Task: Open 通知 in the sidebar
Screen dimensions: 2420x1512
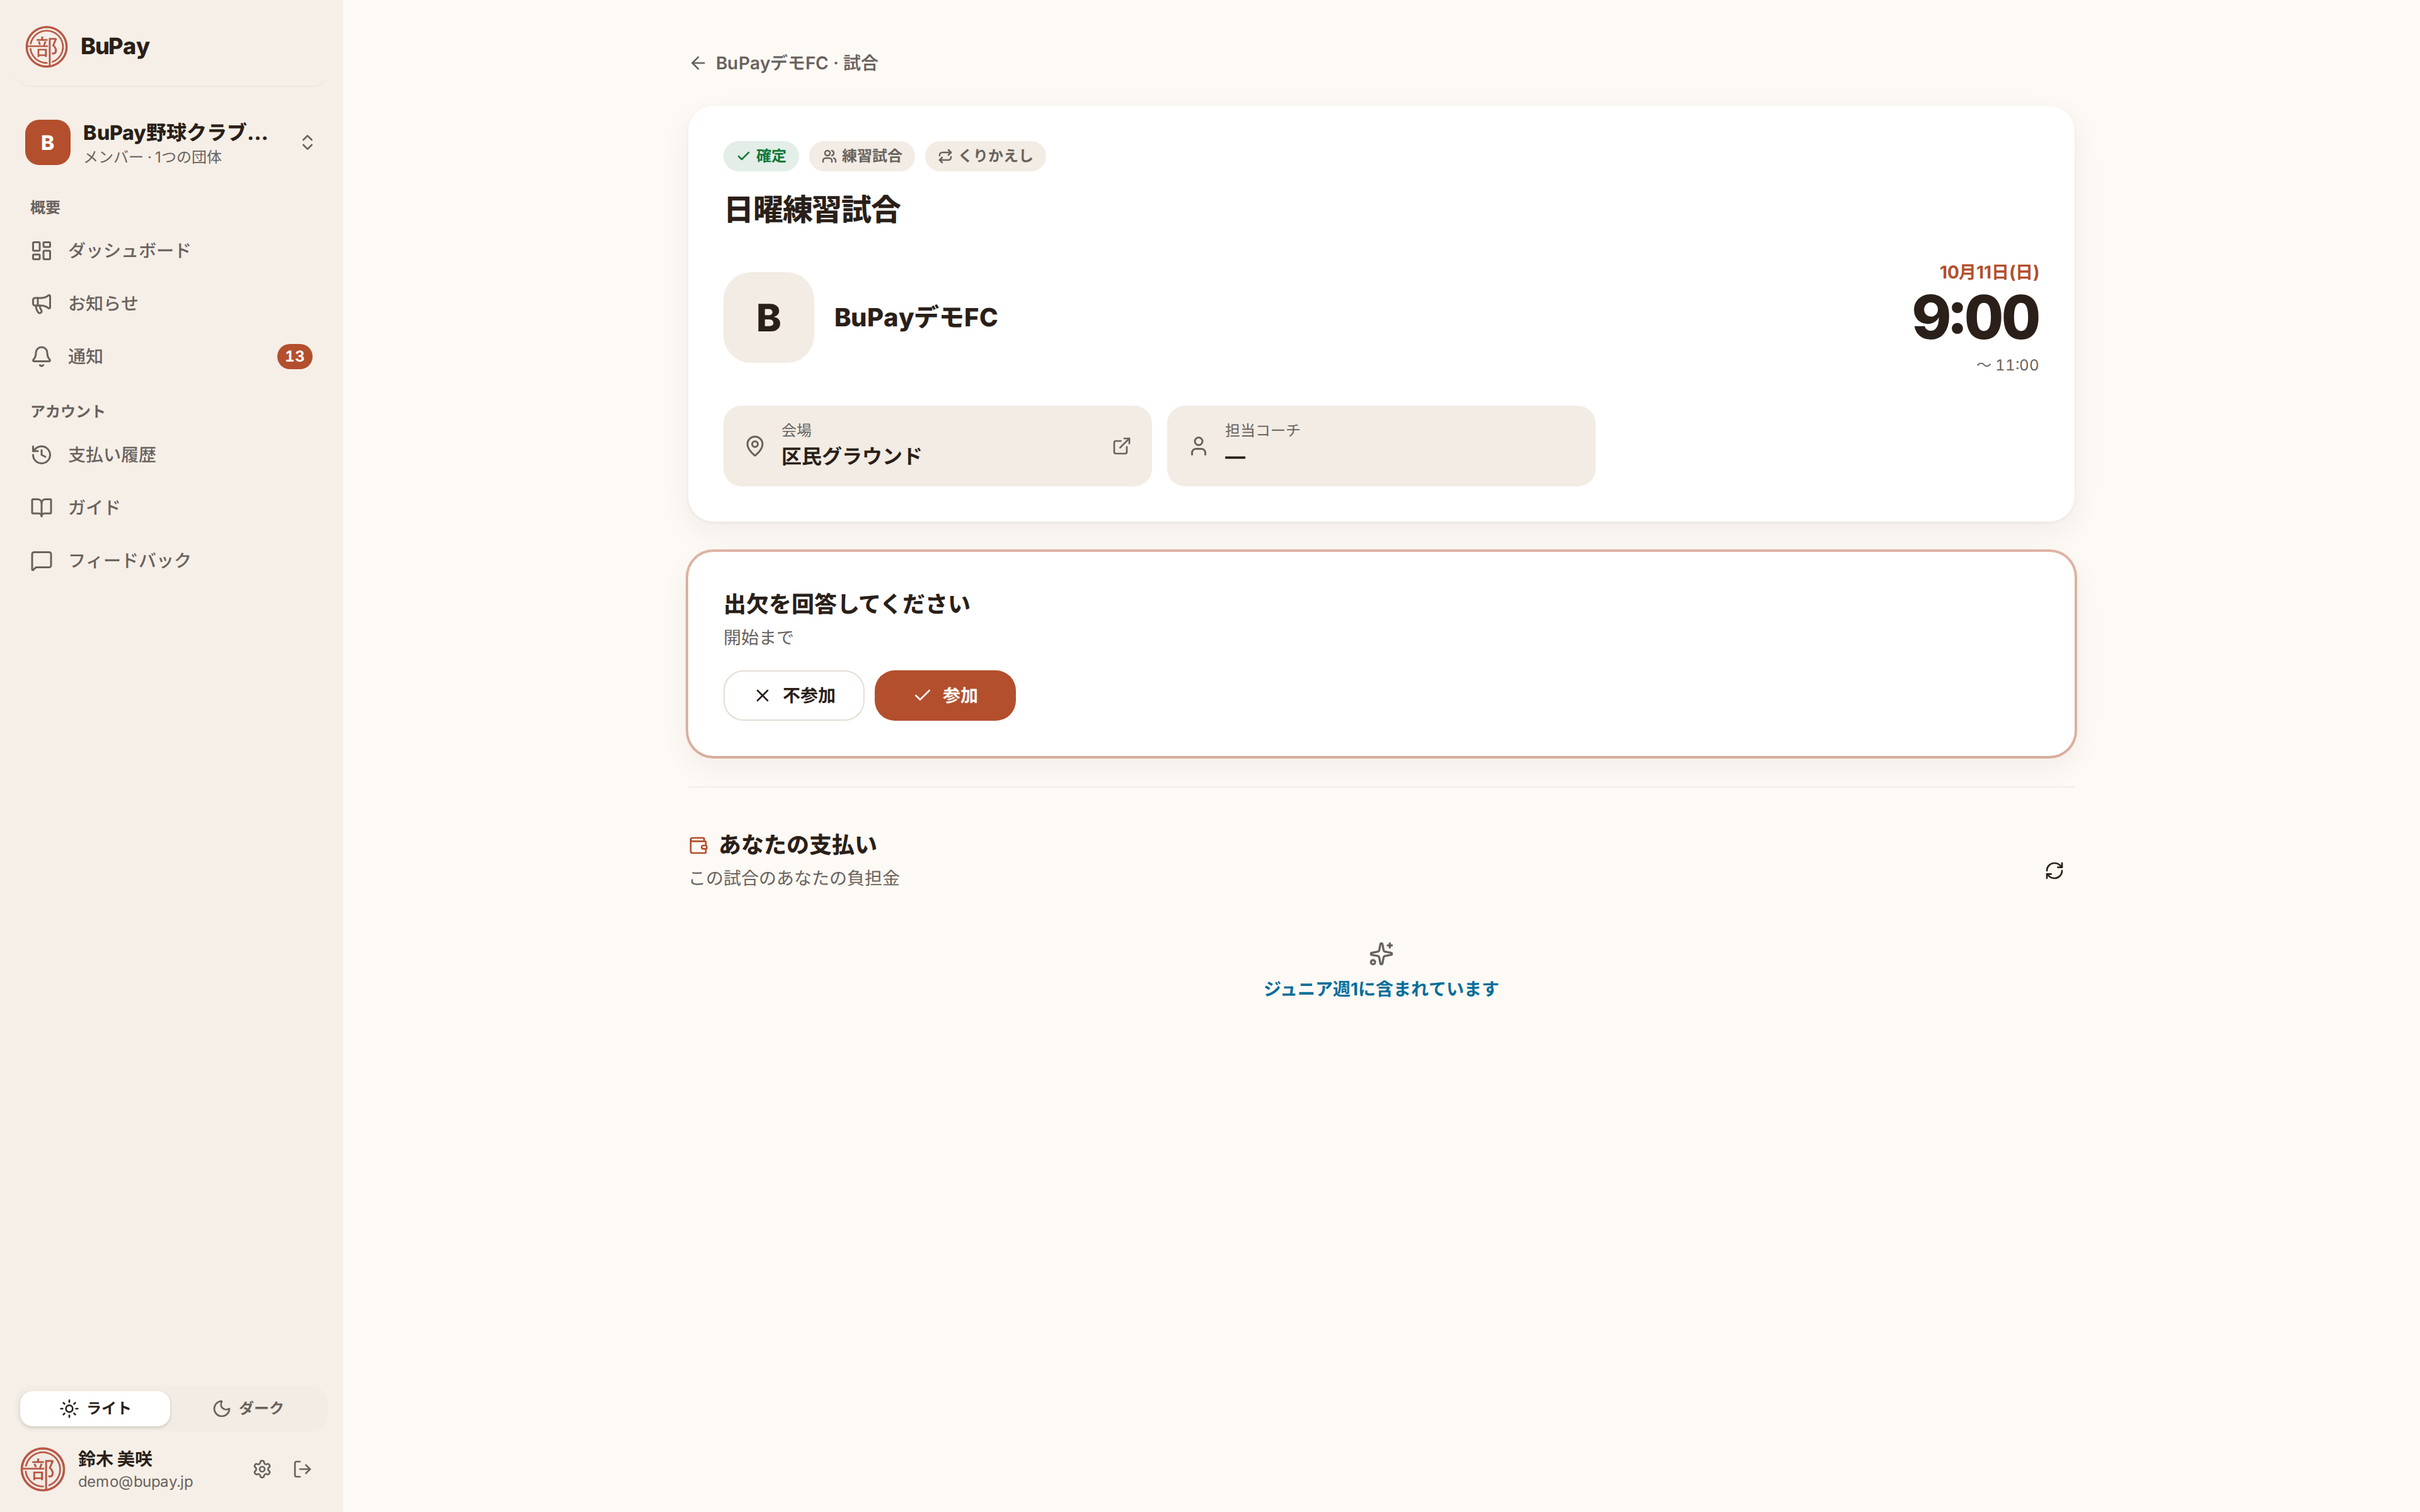Action: click(171, 357)
